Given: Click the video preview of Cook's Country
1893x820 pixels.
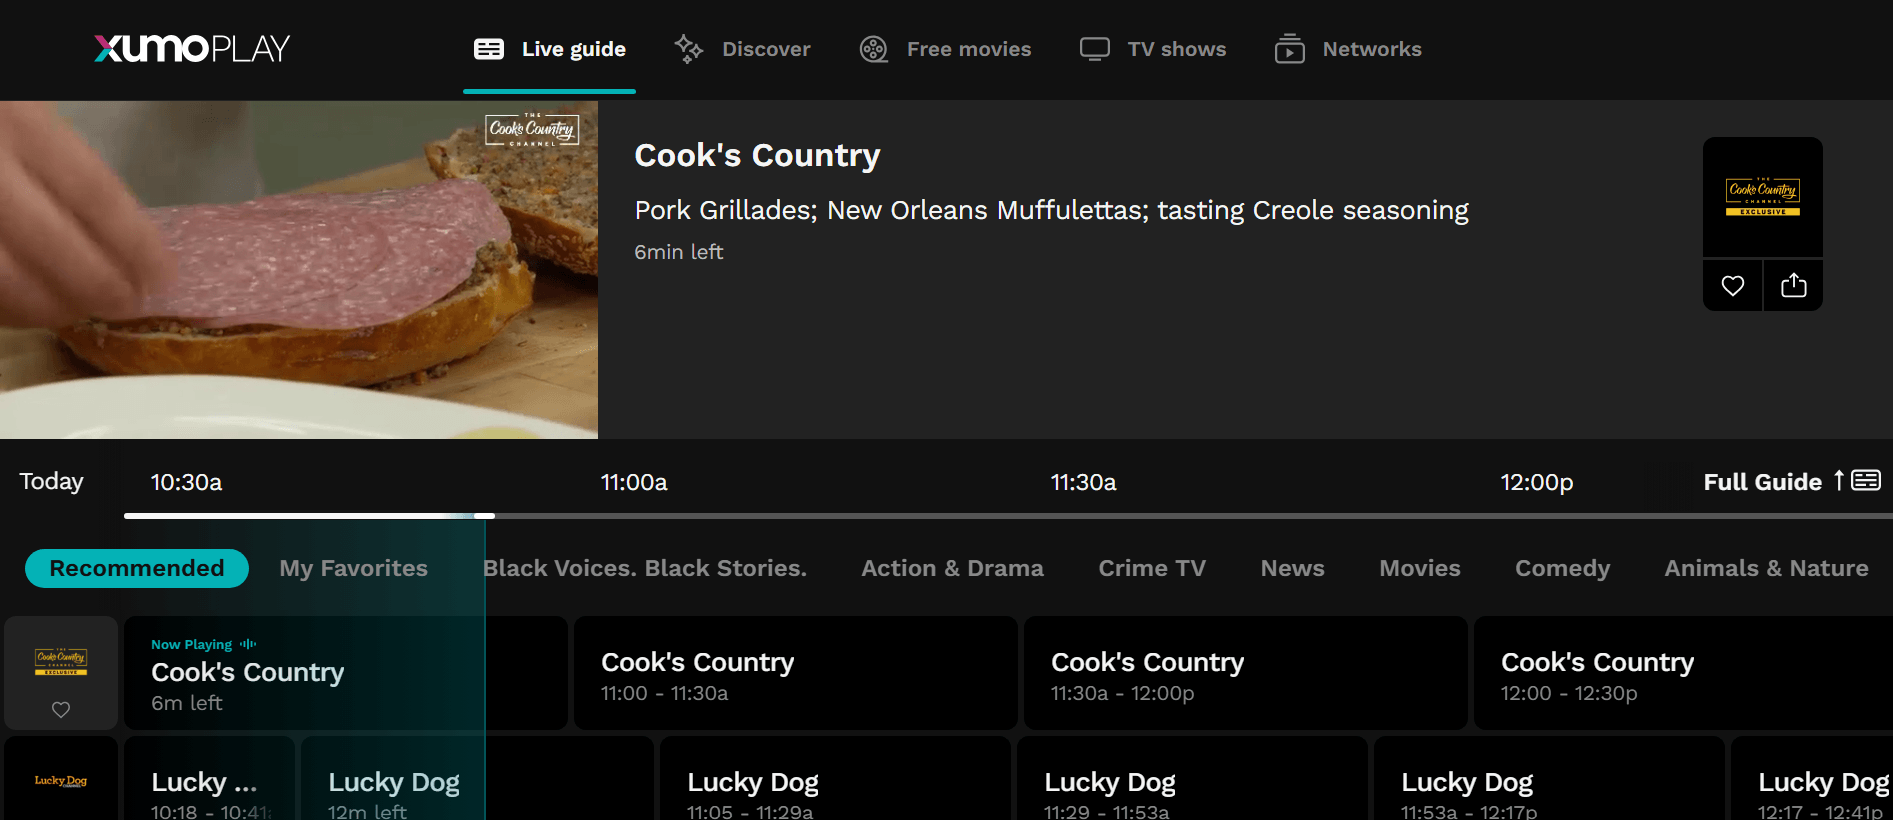Looking at the screenshot, I should pyautogui.click(x=298, y=270).
